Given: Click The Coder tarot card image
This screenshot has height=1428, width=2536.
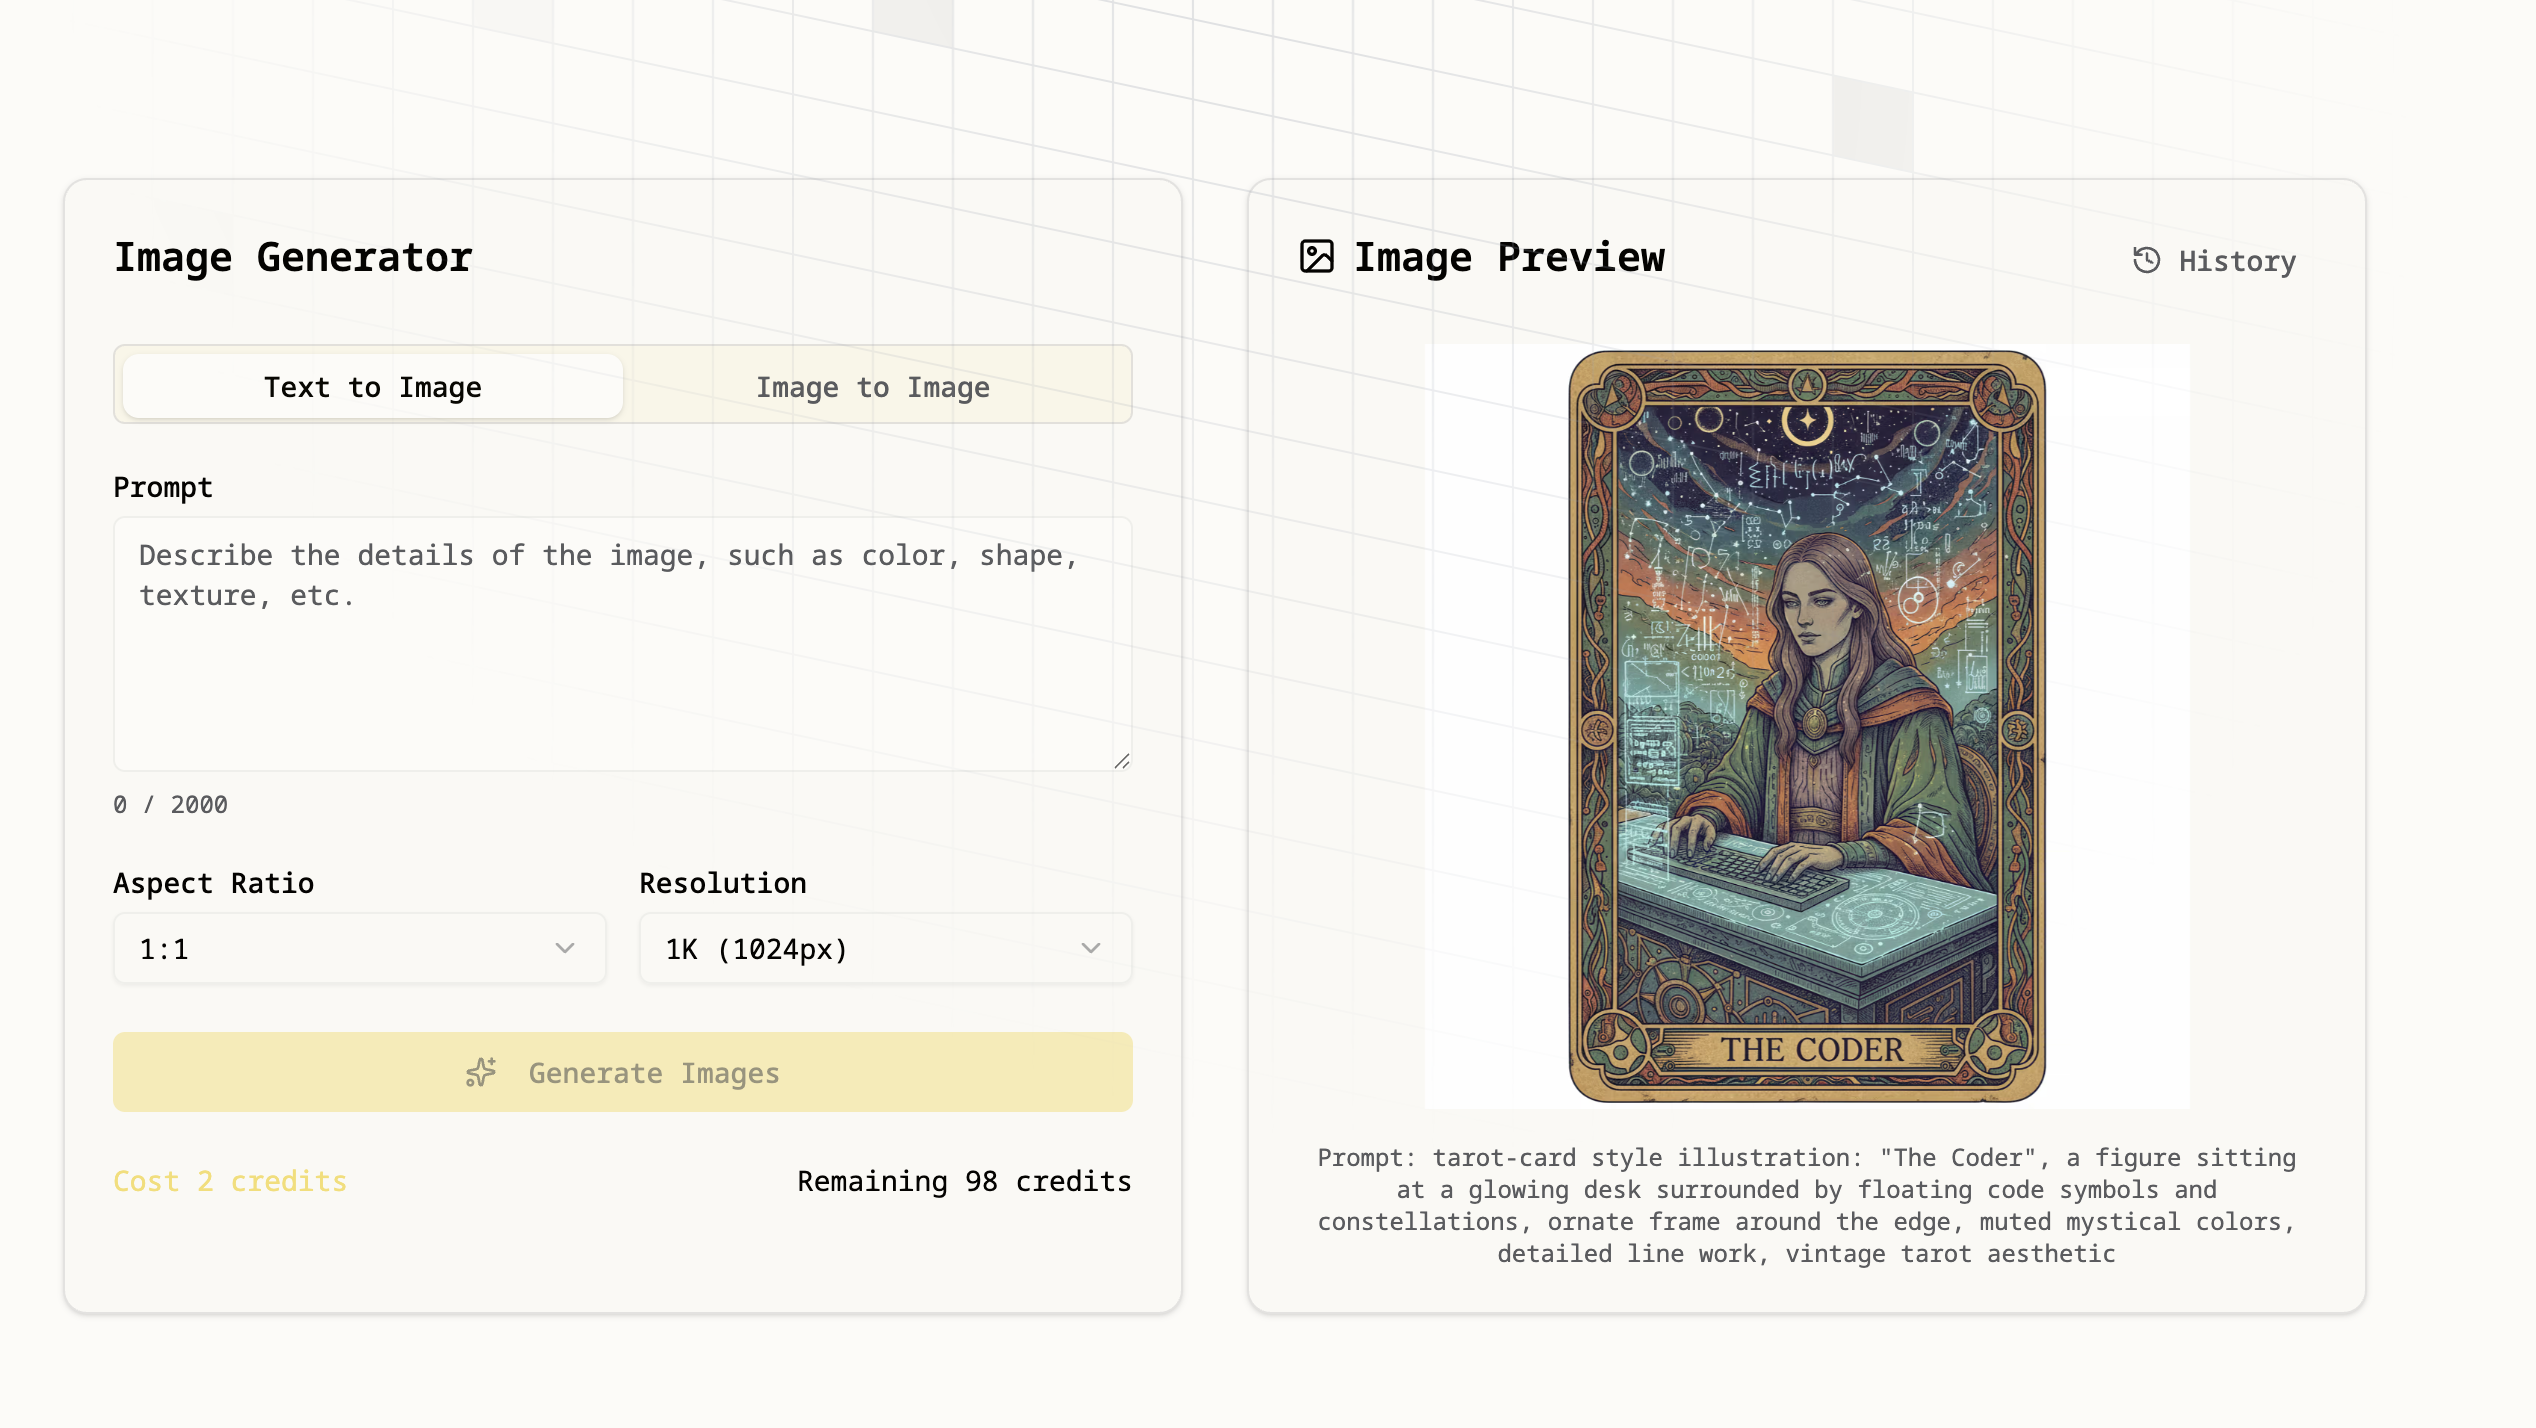Looking at the screenshot, I should coord(1806,726).
